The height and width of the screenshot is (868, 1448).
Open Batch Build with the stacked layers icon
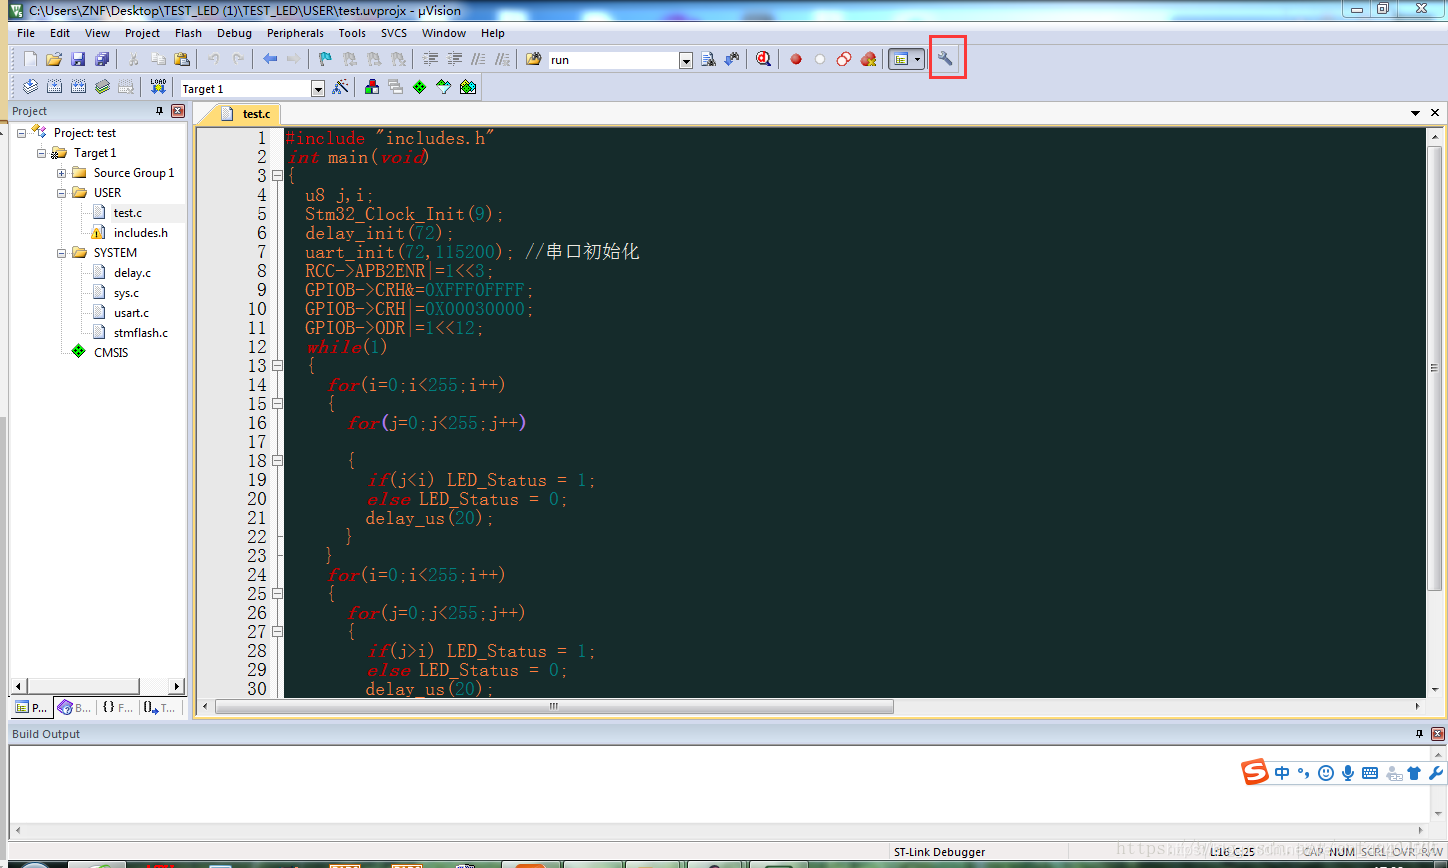[102, 87]
